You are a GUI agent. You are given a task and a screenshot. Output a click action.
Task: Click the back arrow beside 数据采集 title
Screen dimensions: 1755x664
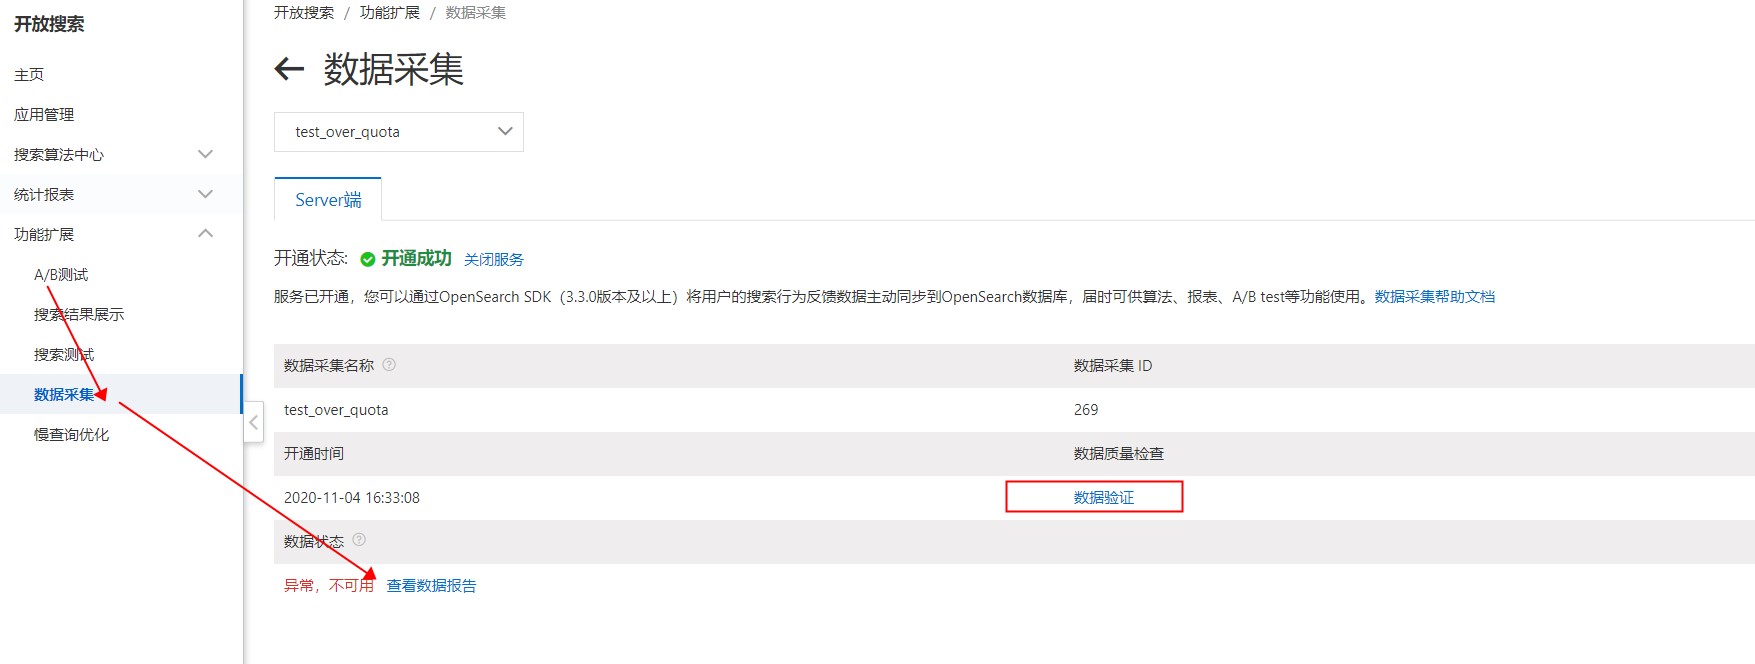289,69
